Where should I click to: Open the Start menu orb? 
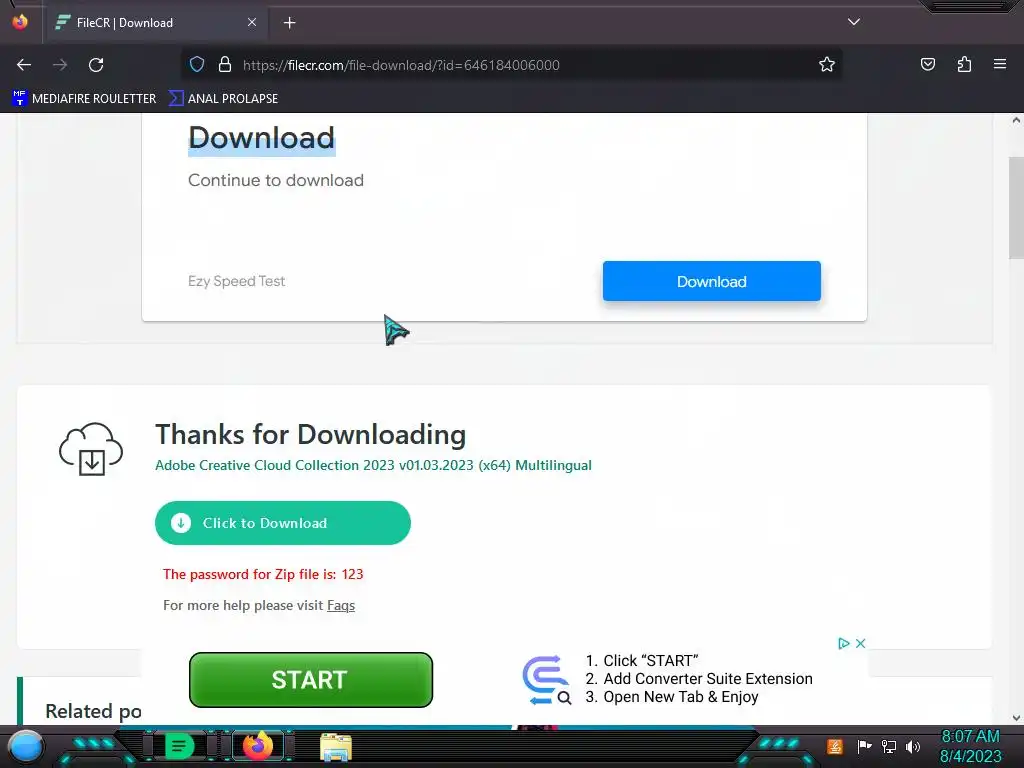pyautogui.click(x=26, y=746)
